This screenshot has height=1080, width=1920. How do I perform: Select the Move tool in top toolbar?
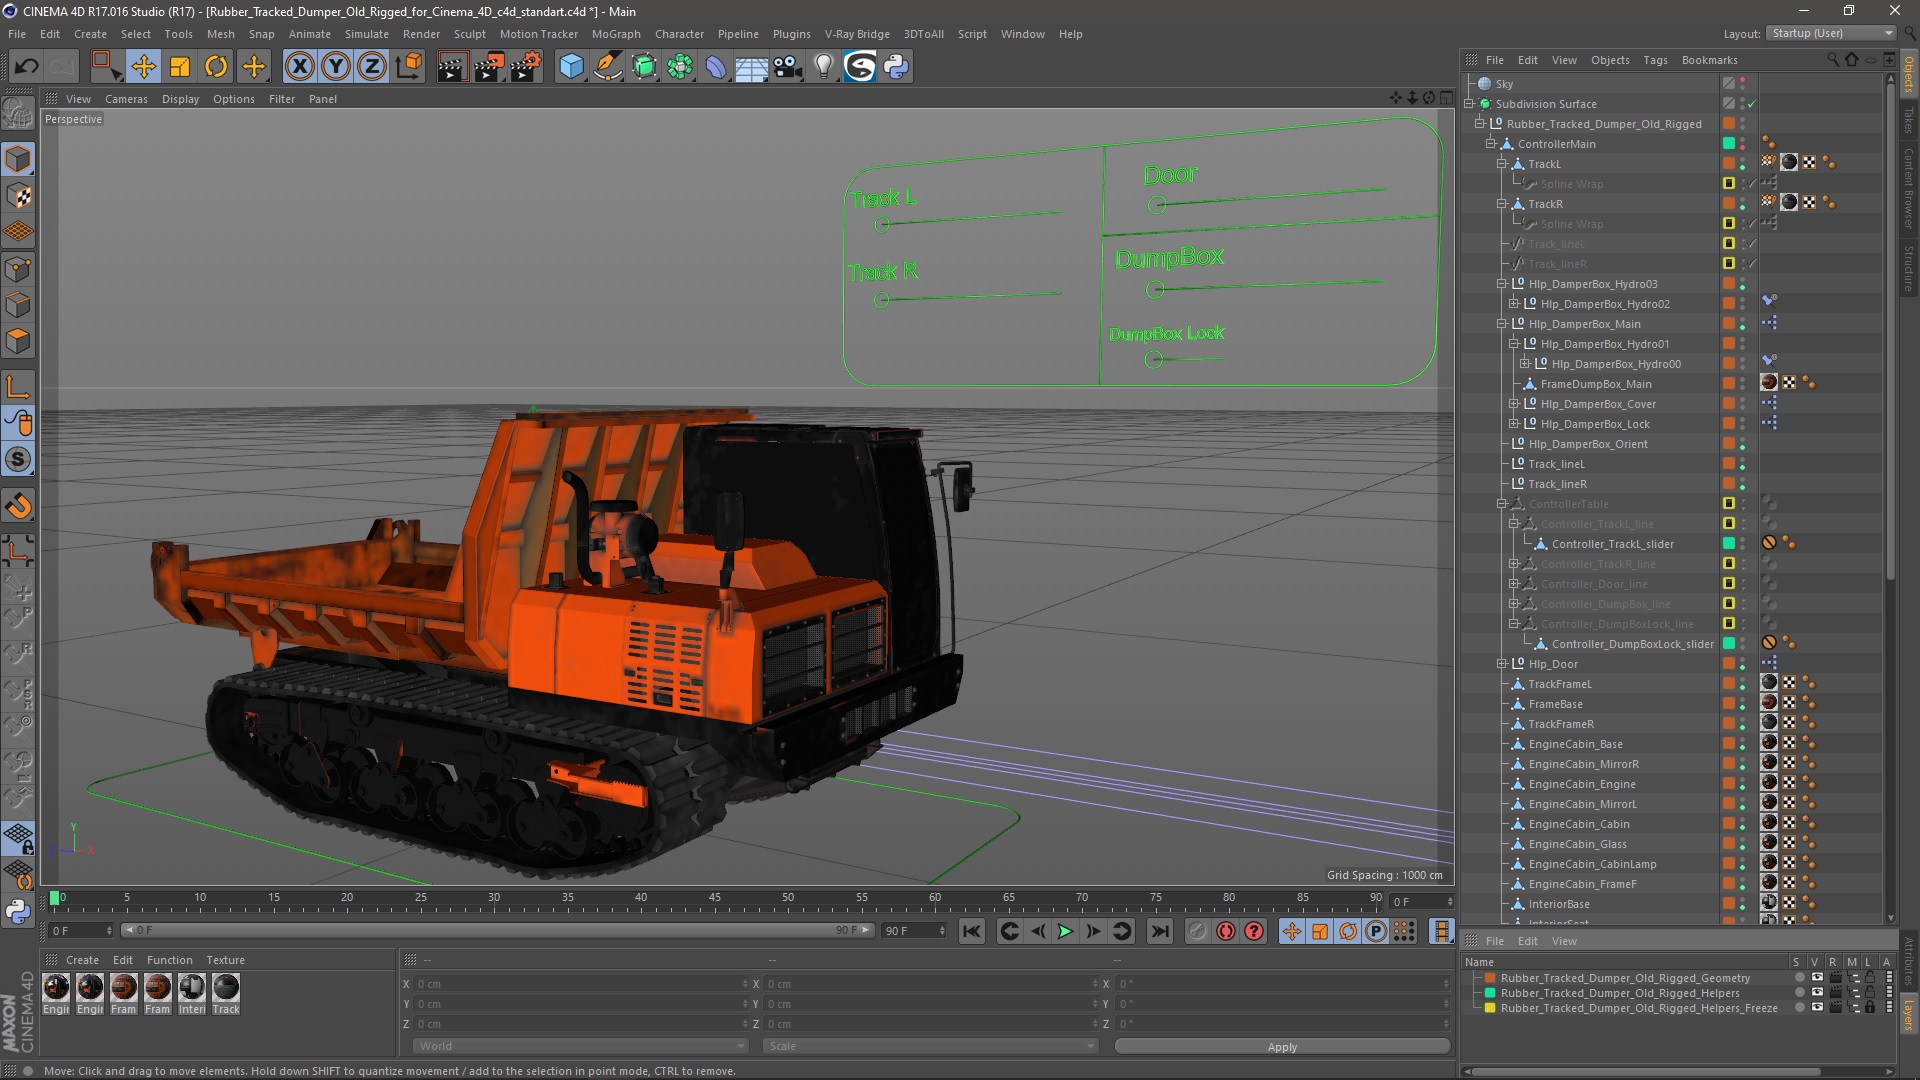(x=143, y=67)
